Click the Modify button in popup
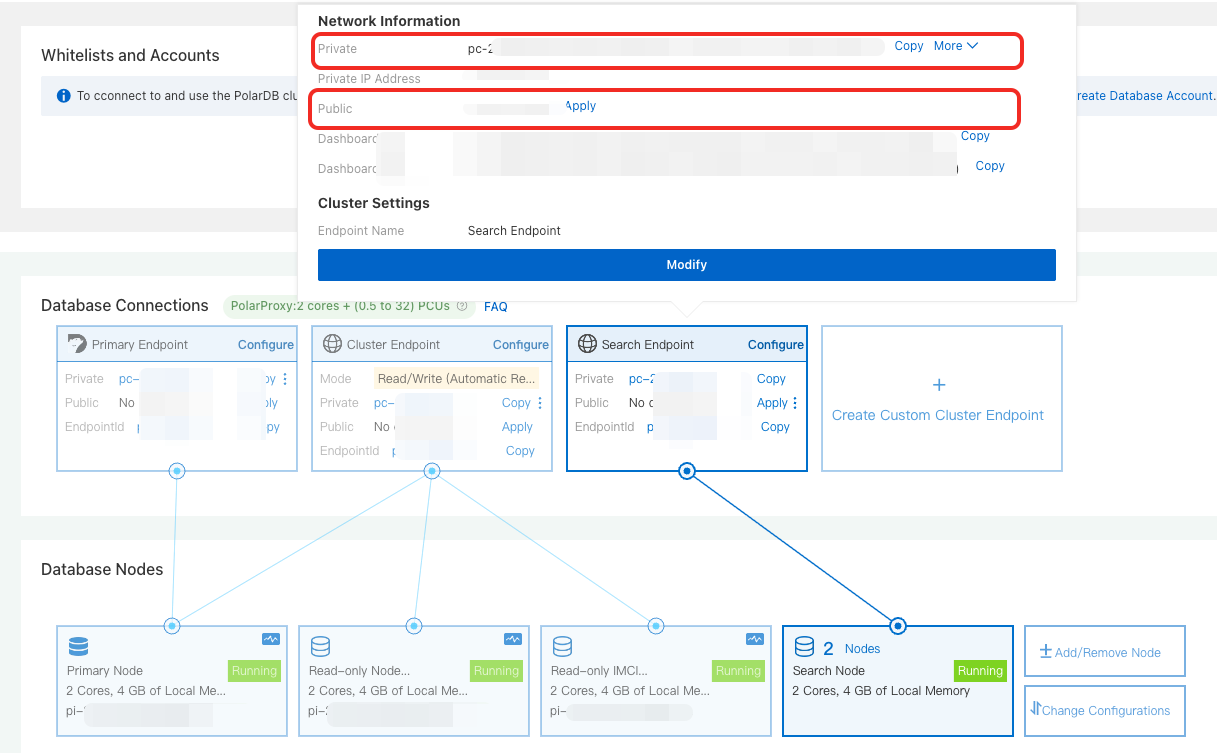The image size is (1217, 753). (687, 265)
